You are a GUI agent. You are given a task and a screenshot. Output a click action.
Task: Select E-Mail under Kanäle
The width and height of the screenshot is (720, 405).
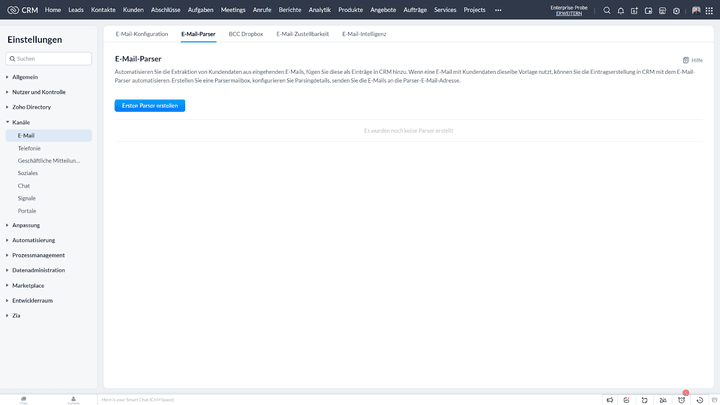[x=49, y=135]
